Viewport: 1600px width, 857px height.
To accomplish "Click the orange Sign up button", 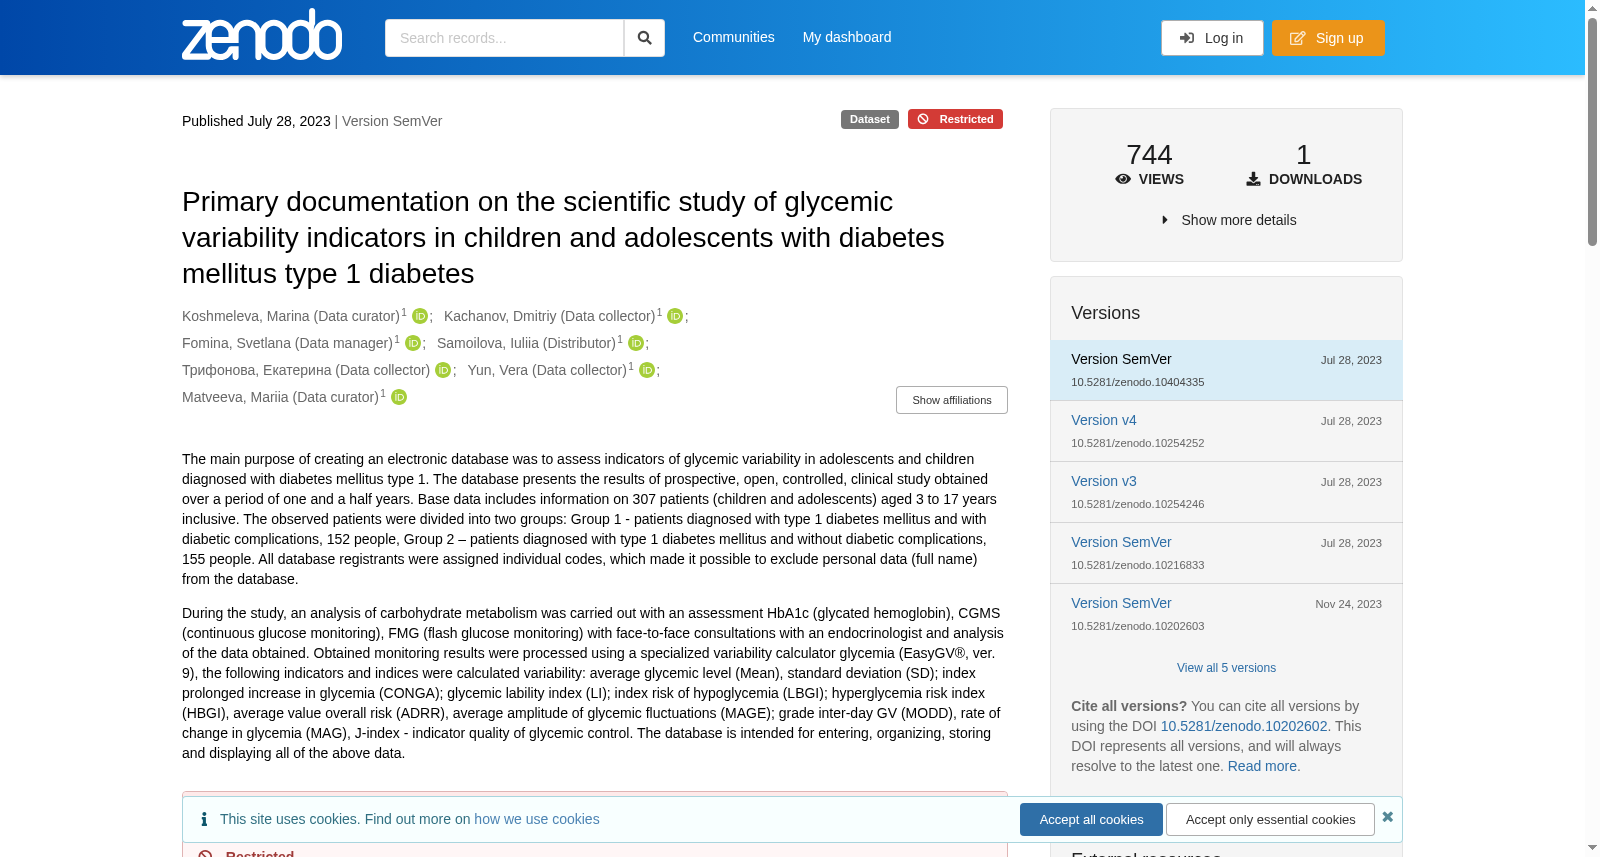I will pyautogui.click(x=1328, y=38).
